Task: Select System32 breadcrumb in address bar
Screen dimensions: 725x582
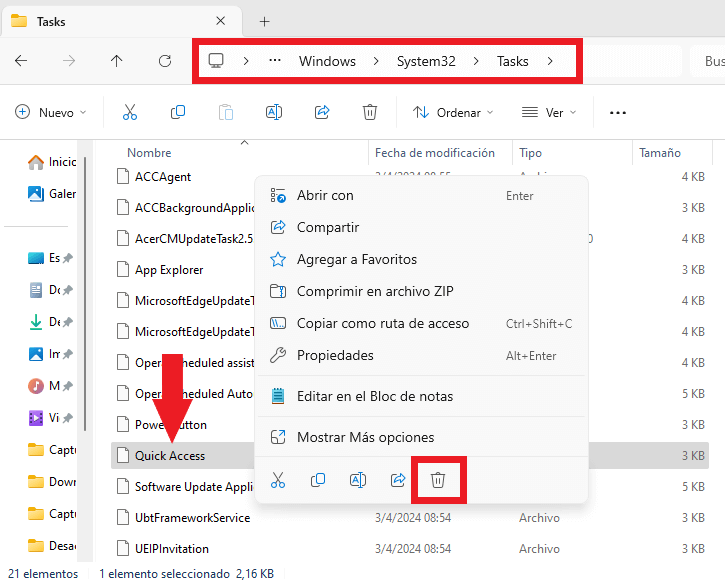Action: (426, 61)
